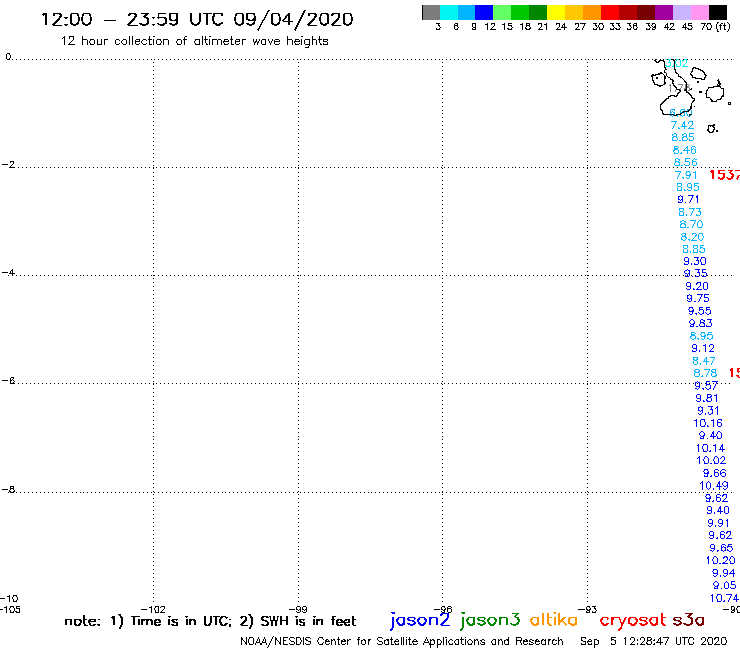Click the black swatch ending the color scale

click(717, 12)
